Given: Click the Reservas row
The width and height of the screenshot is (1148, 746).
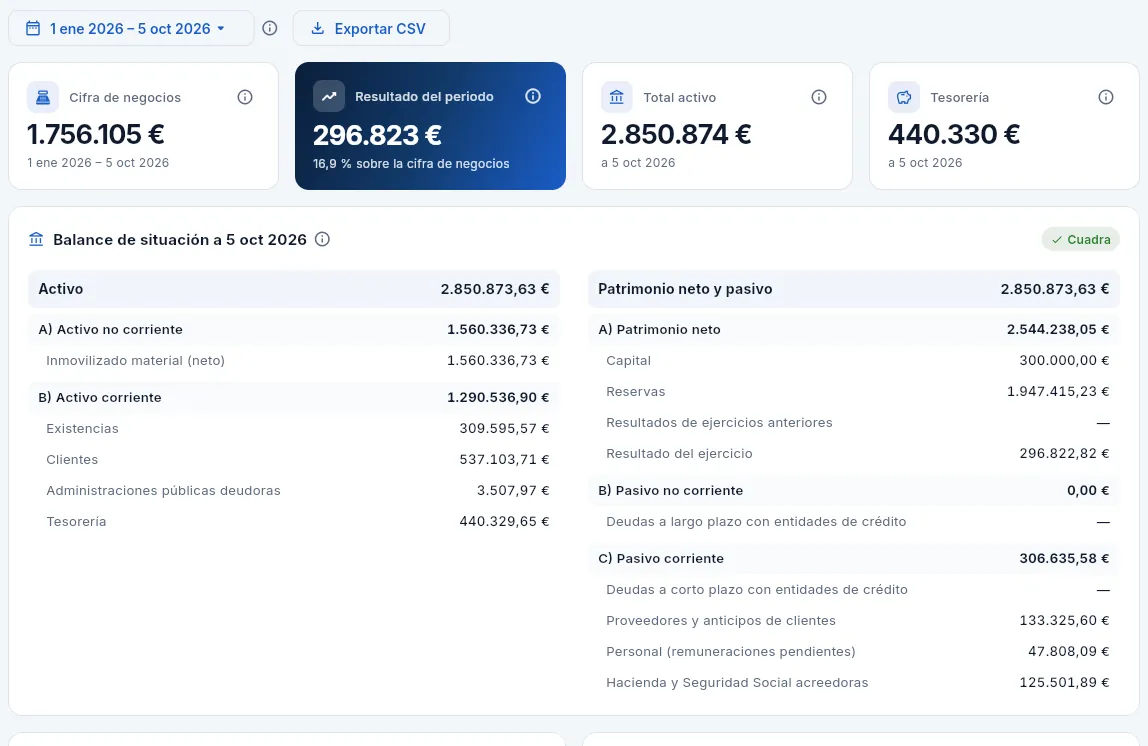Looking at the screenshot, I should [x=854, y=392].
